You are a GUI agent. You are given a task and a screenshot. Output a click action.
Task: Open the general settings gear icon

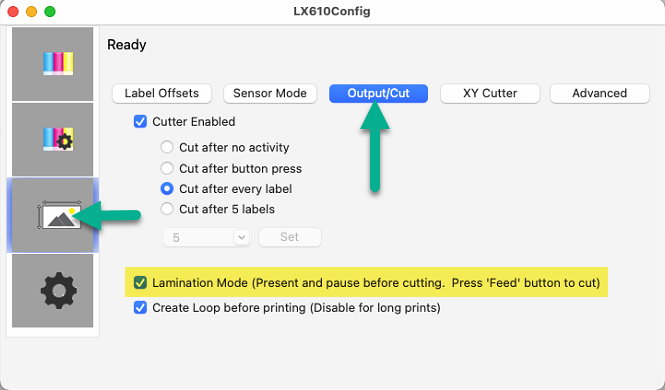(53, 291)
